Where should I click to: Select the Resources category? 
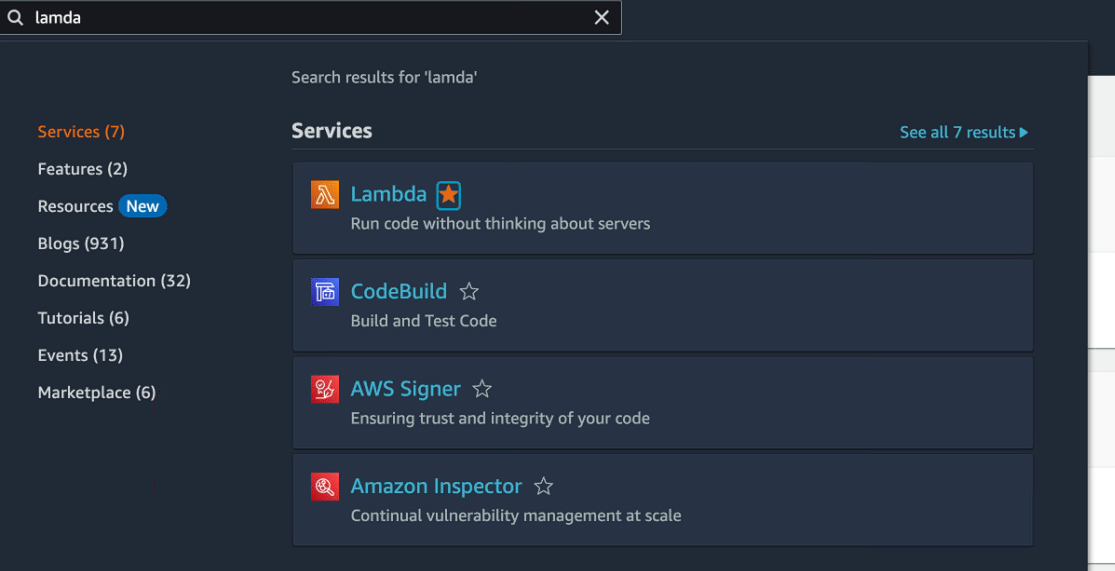click(75, 206)
